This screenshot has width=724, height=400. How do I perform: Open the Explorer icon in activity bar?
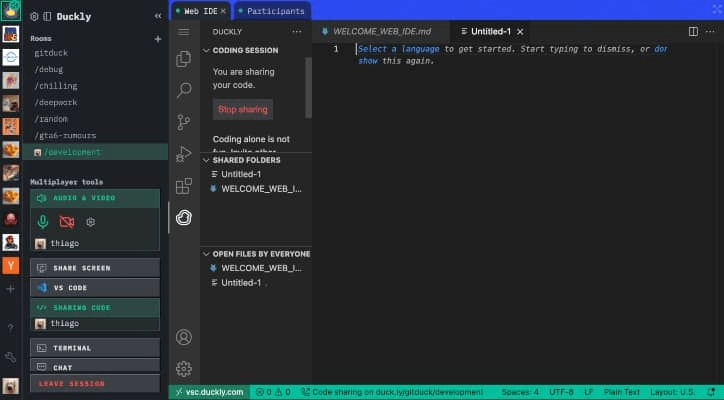click(x=183, y=59)
